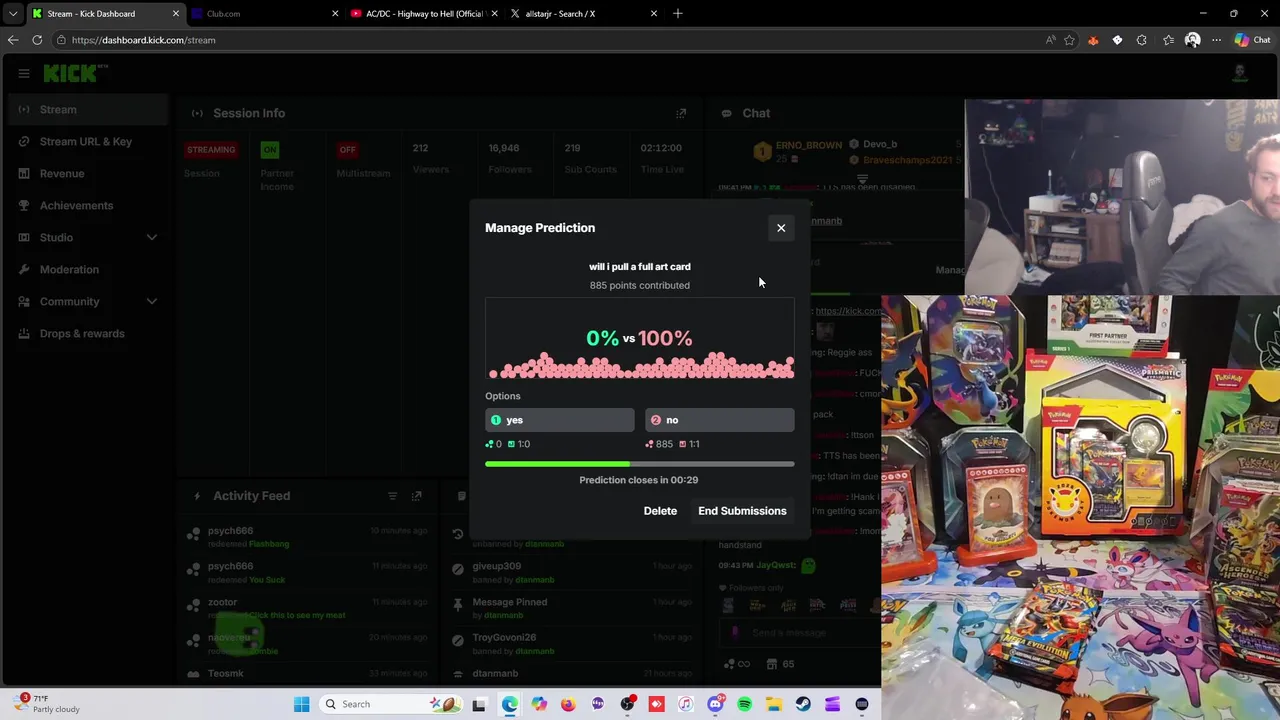Select the 'no' prediction option

[720, 420]
